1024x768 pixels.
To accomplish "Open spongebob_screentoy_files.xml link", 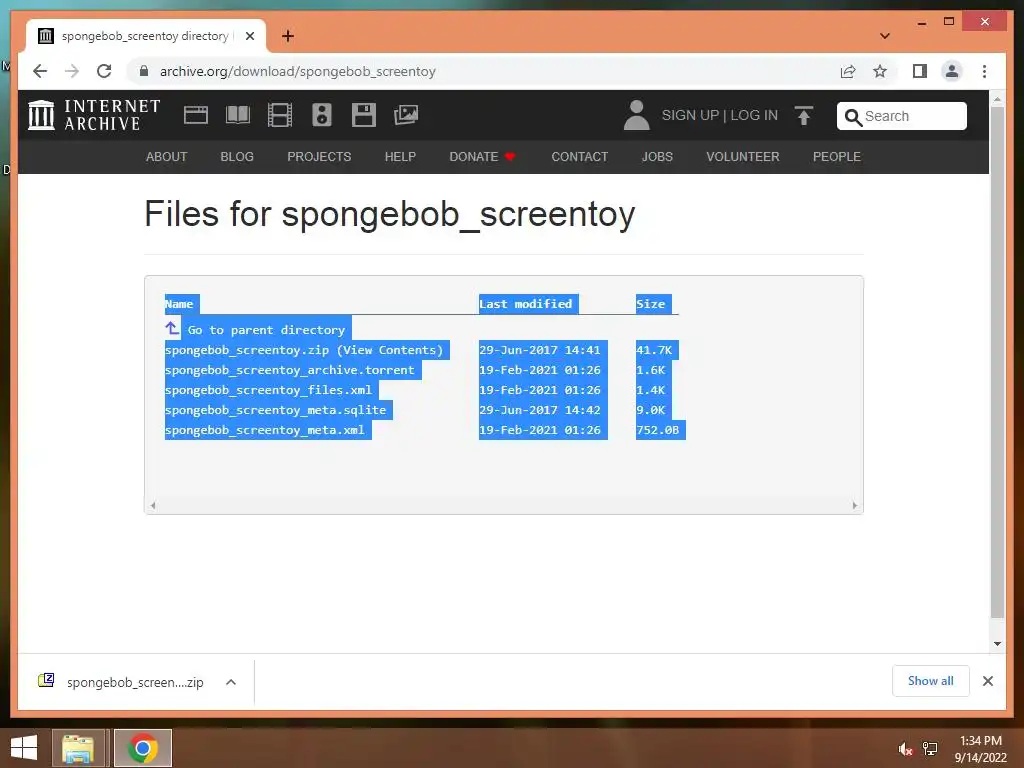I will pos(268,390).
